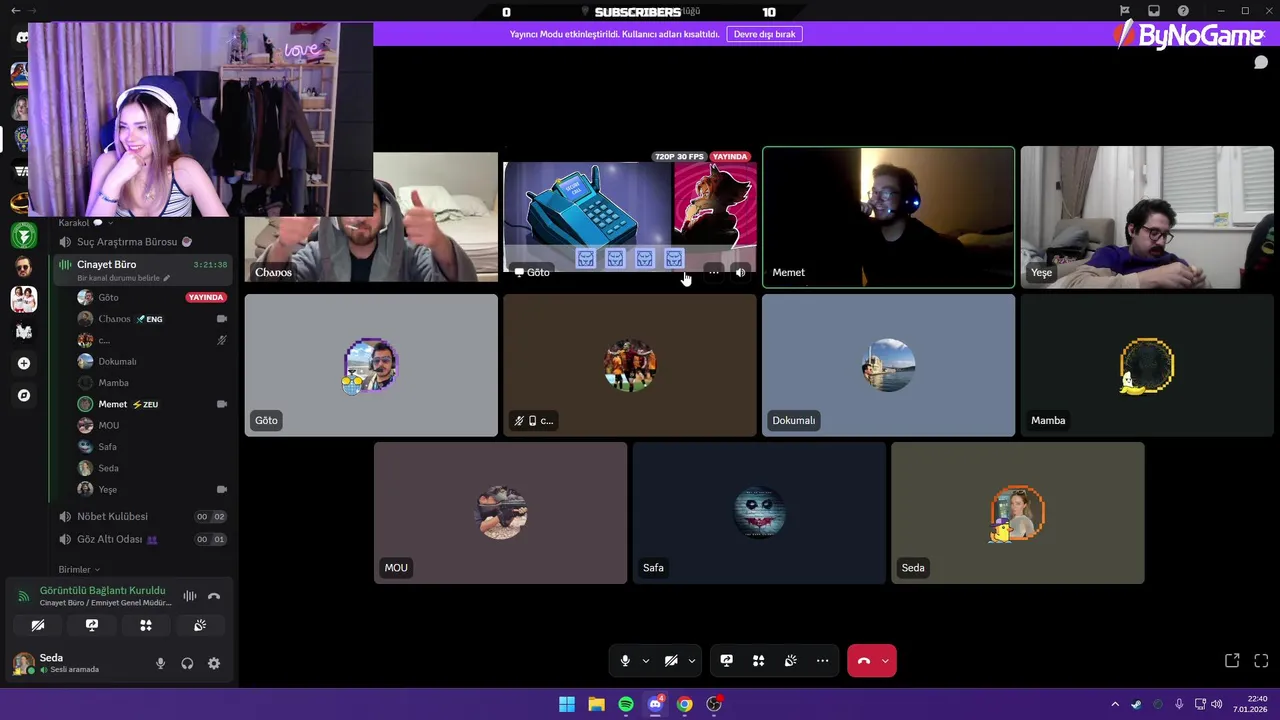Mute microphone in user panel
This screenshot has width=1280, height=720.
click(160, 663)
